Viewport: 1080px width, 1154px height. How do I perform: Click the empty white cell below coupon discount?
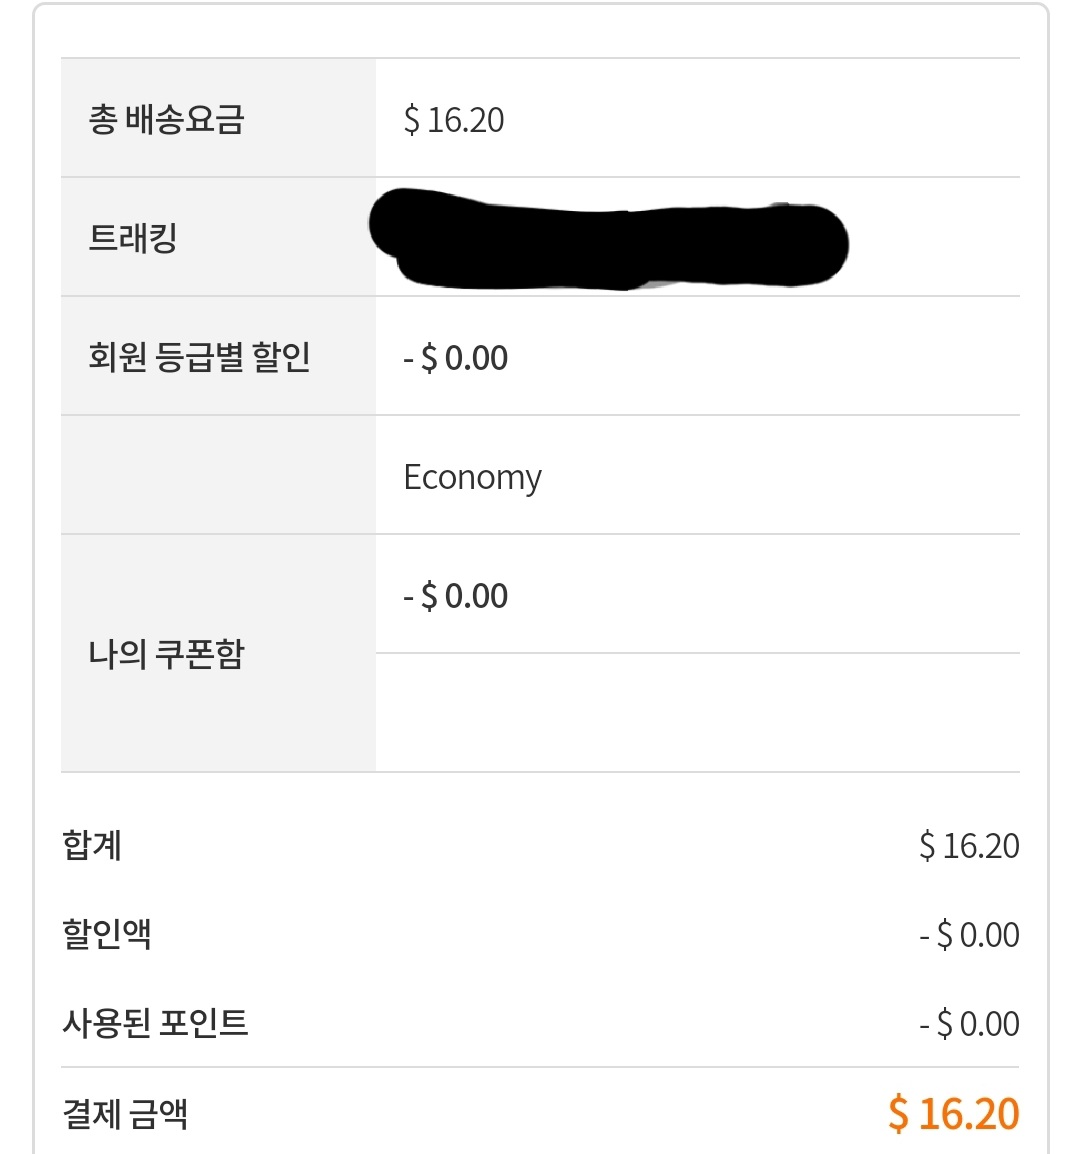(x=697, y=713)
